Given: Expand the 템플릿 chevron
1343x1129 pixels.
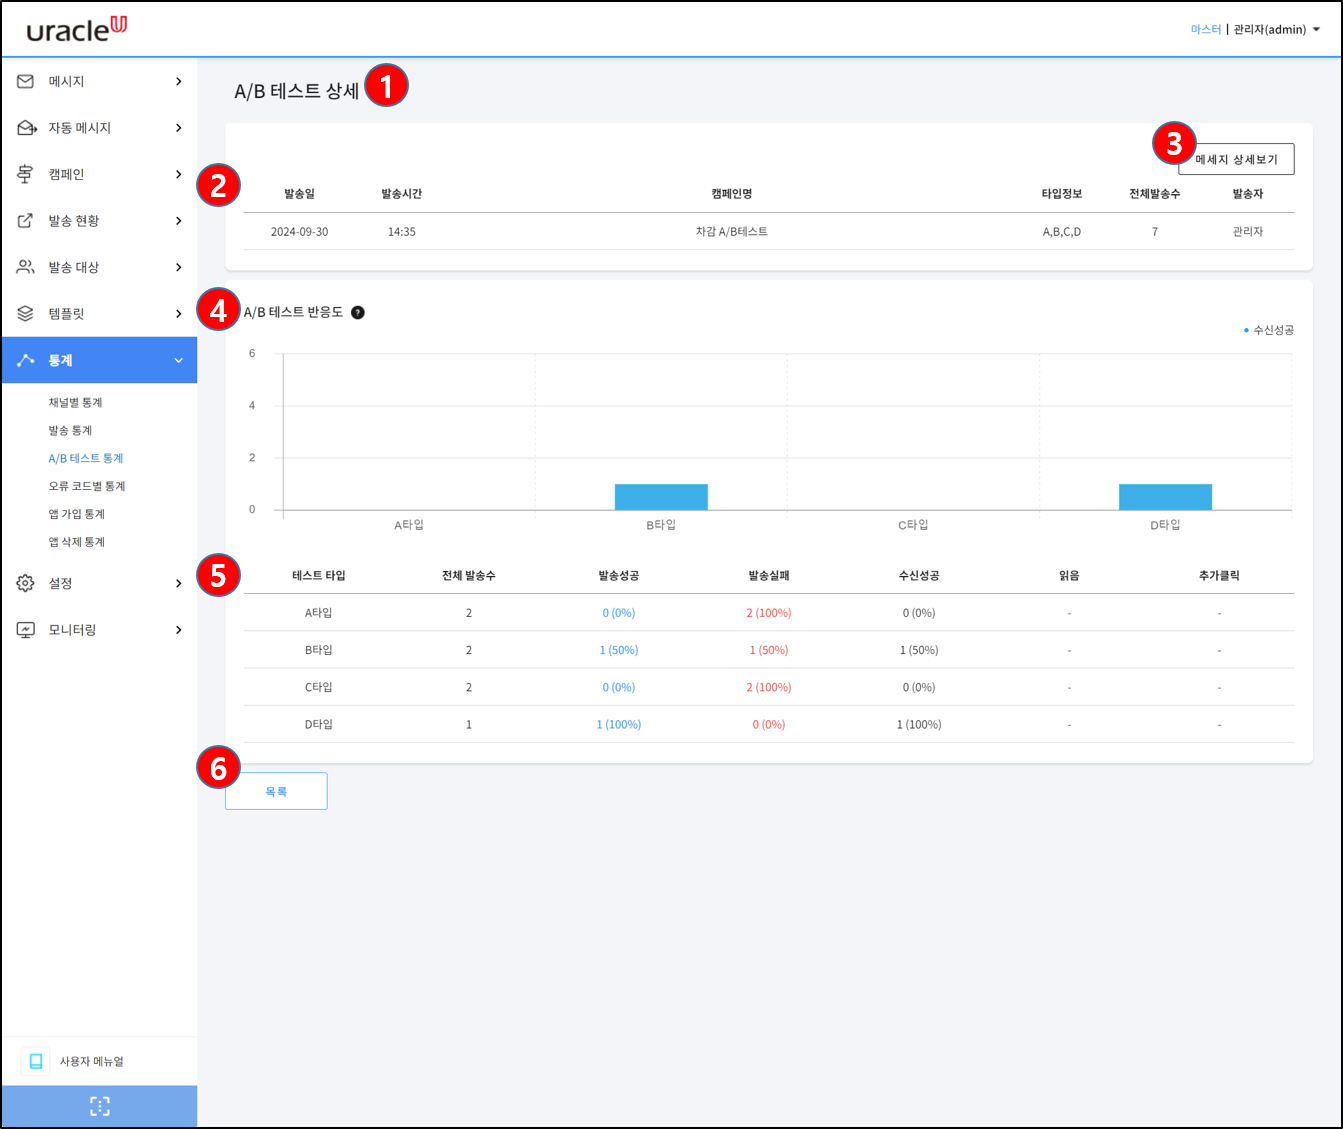Looking at the screenshot, I should 179,314.
